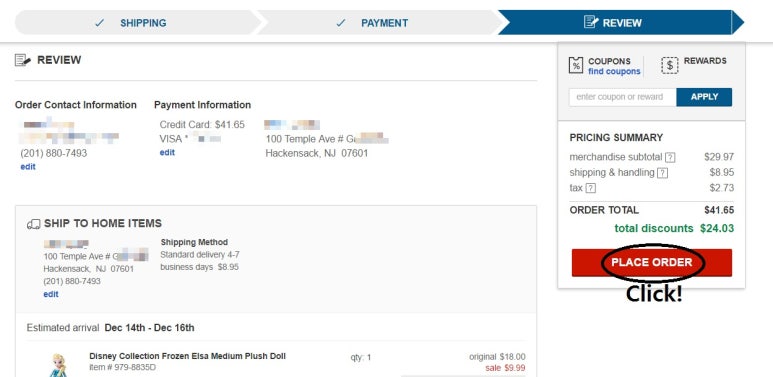Open the tax help question icon
This screenshot has height=377, width=773.
click(590, 188)
